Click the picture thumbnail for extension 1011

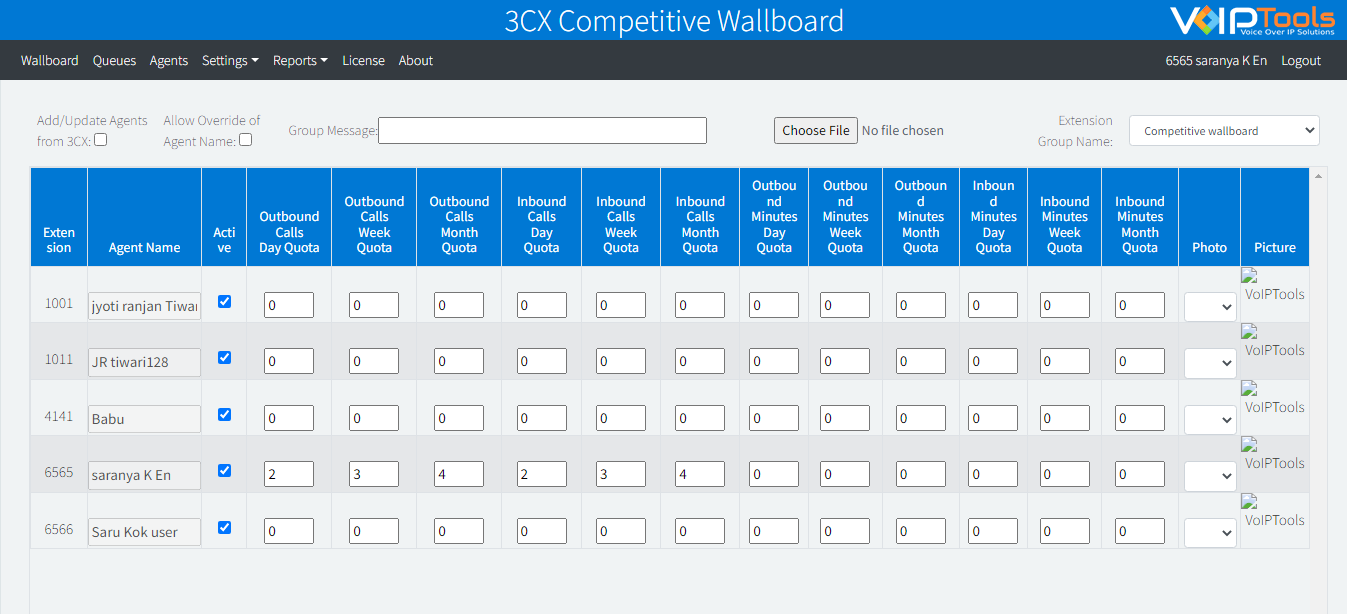point(1274,341)
